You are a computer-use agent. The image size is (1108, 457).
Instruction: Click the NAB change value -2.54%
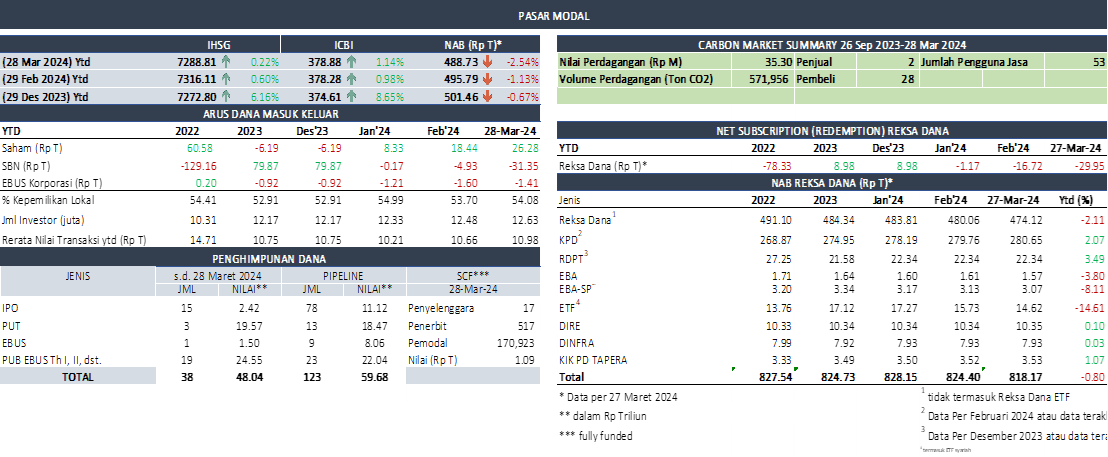(522, 61)
